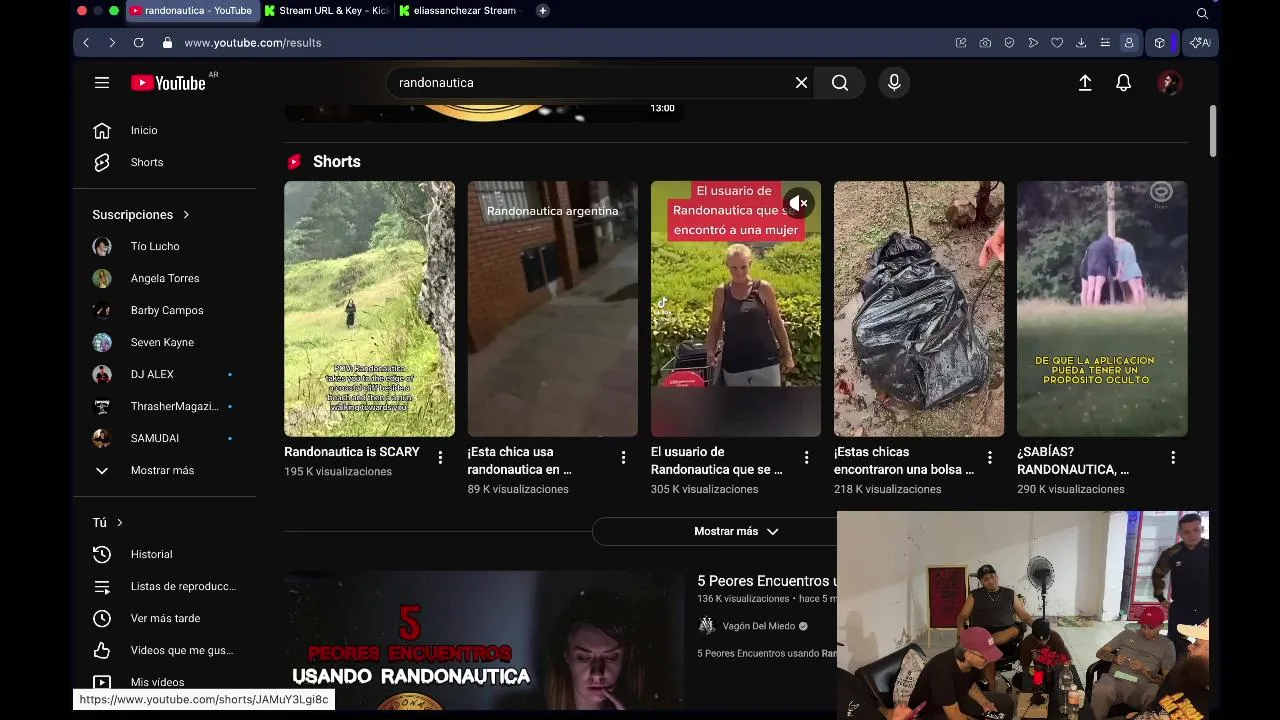Open 'Randonautica argentina' short thumbnail
The height and width of the screenshot is (720, 1280).
pyautogui.click(x=552, y=309)
